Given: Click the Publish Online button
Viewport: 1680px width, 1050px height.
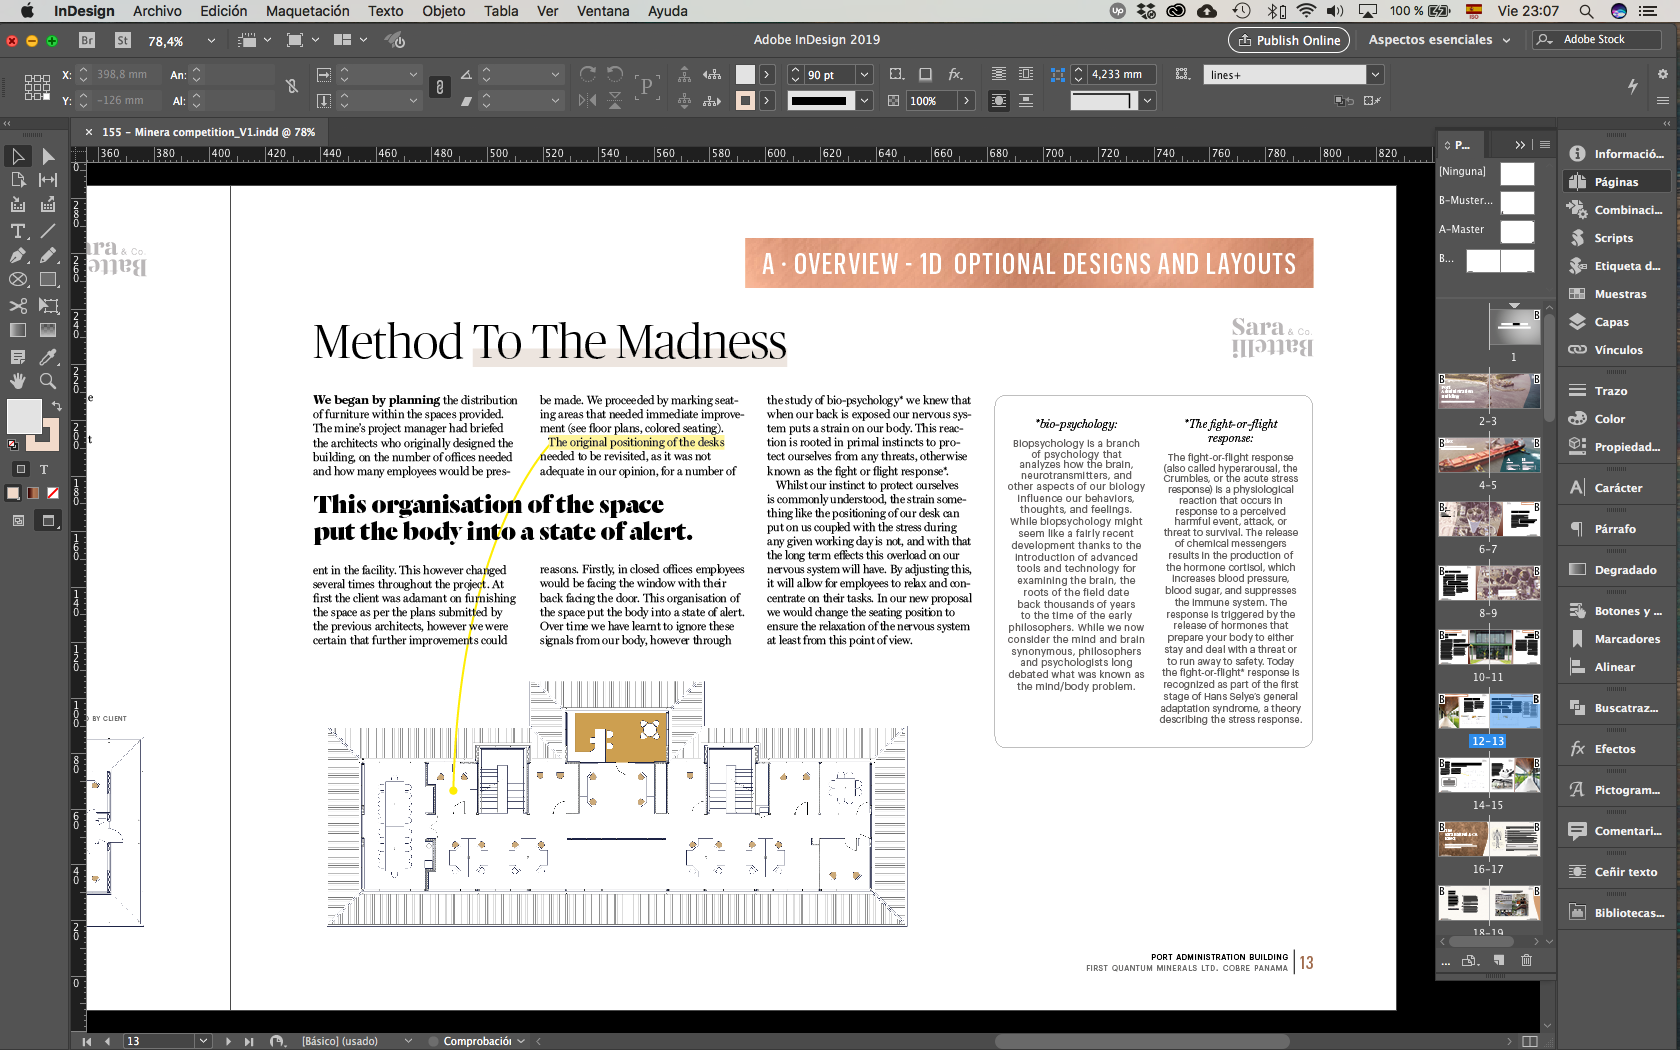Looking at the screenshot, I should click(1288, 40).
